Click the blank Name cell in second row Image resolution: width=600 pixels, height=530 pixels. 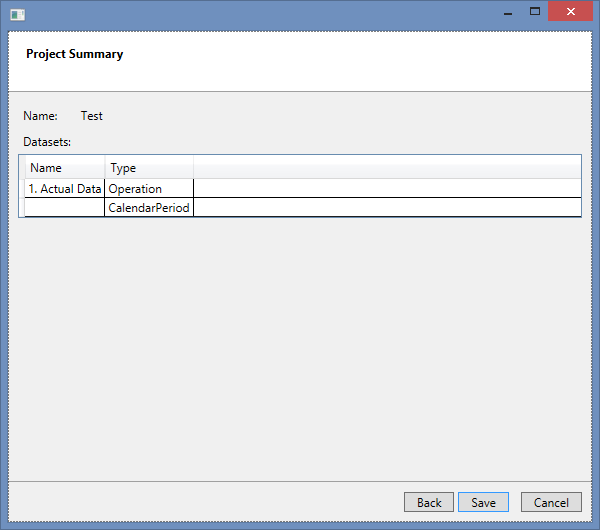pos(64,208)
